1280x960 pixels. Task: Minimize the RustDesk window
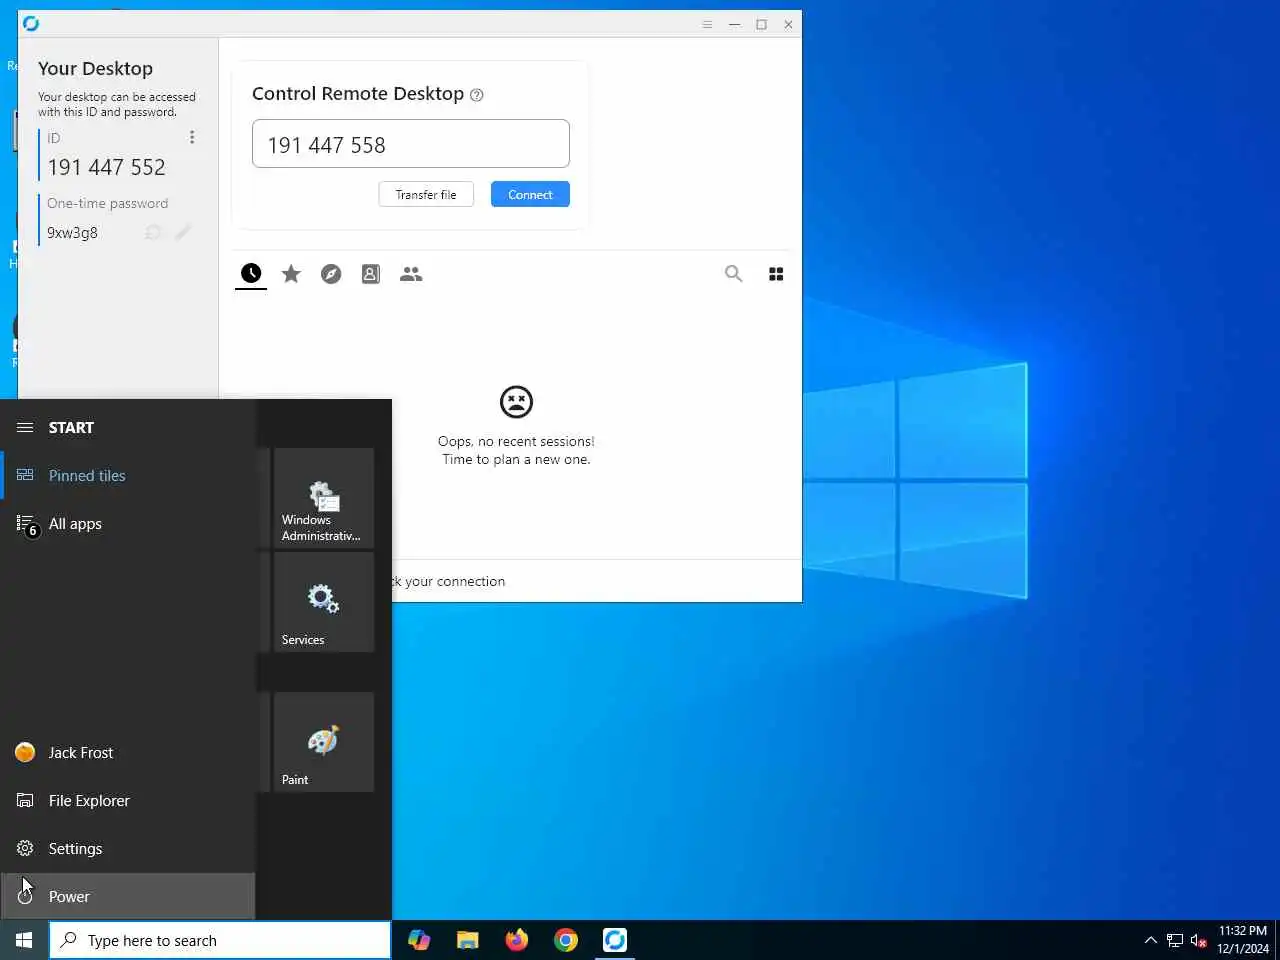coord(734,24)
